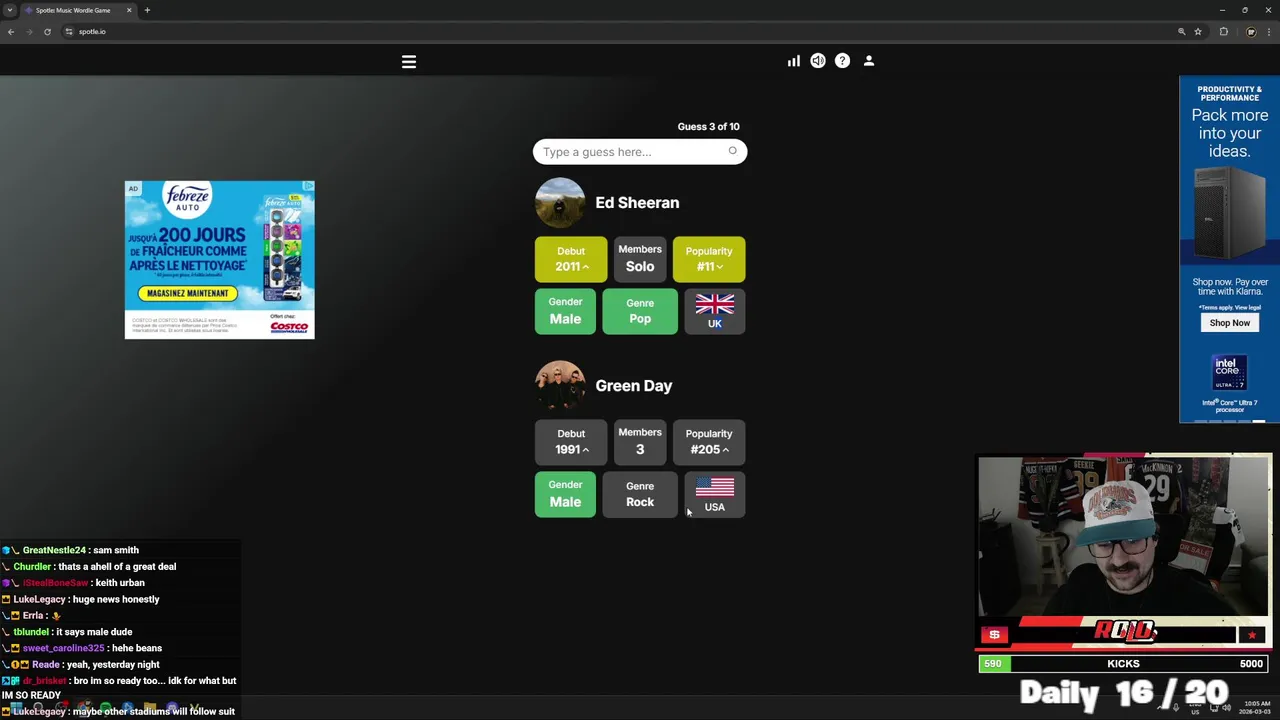Close the Spotle Music Wordle Game tab
The image size is (1280, 720).
pyautogui.click(x=128, y=10)
